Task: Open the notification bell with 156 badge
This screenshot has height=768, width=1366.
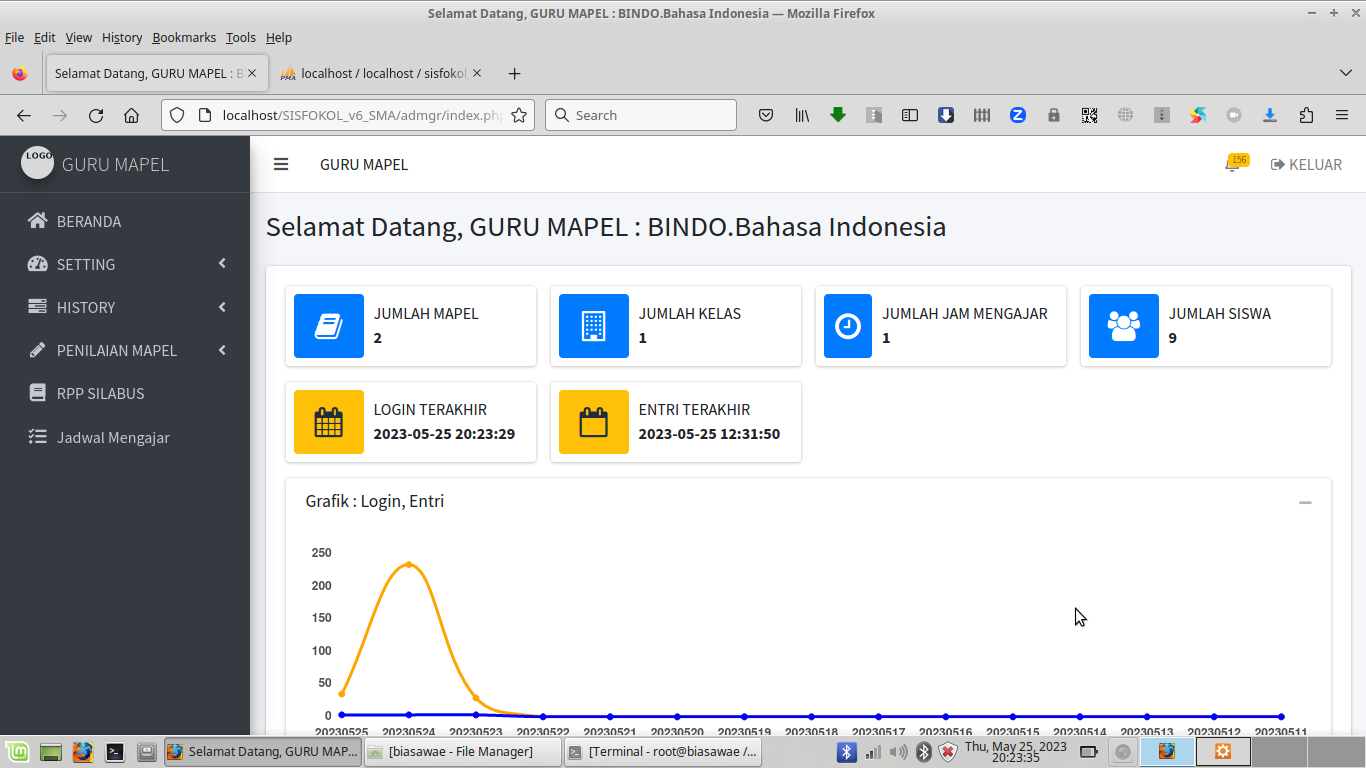Action: (x=1236, y=163)
